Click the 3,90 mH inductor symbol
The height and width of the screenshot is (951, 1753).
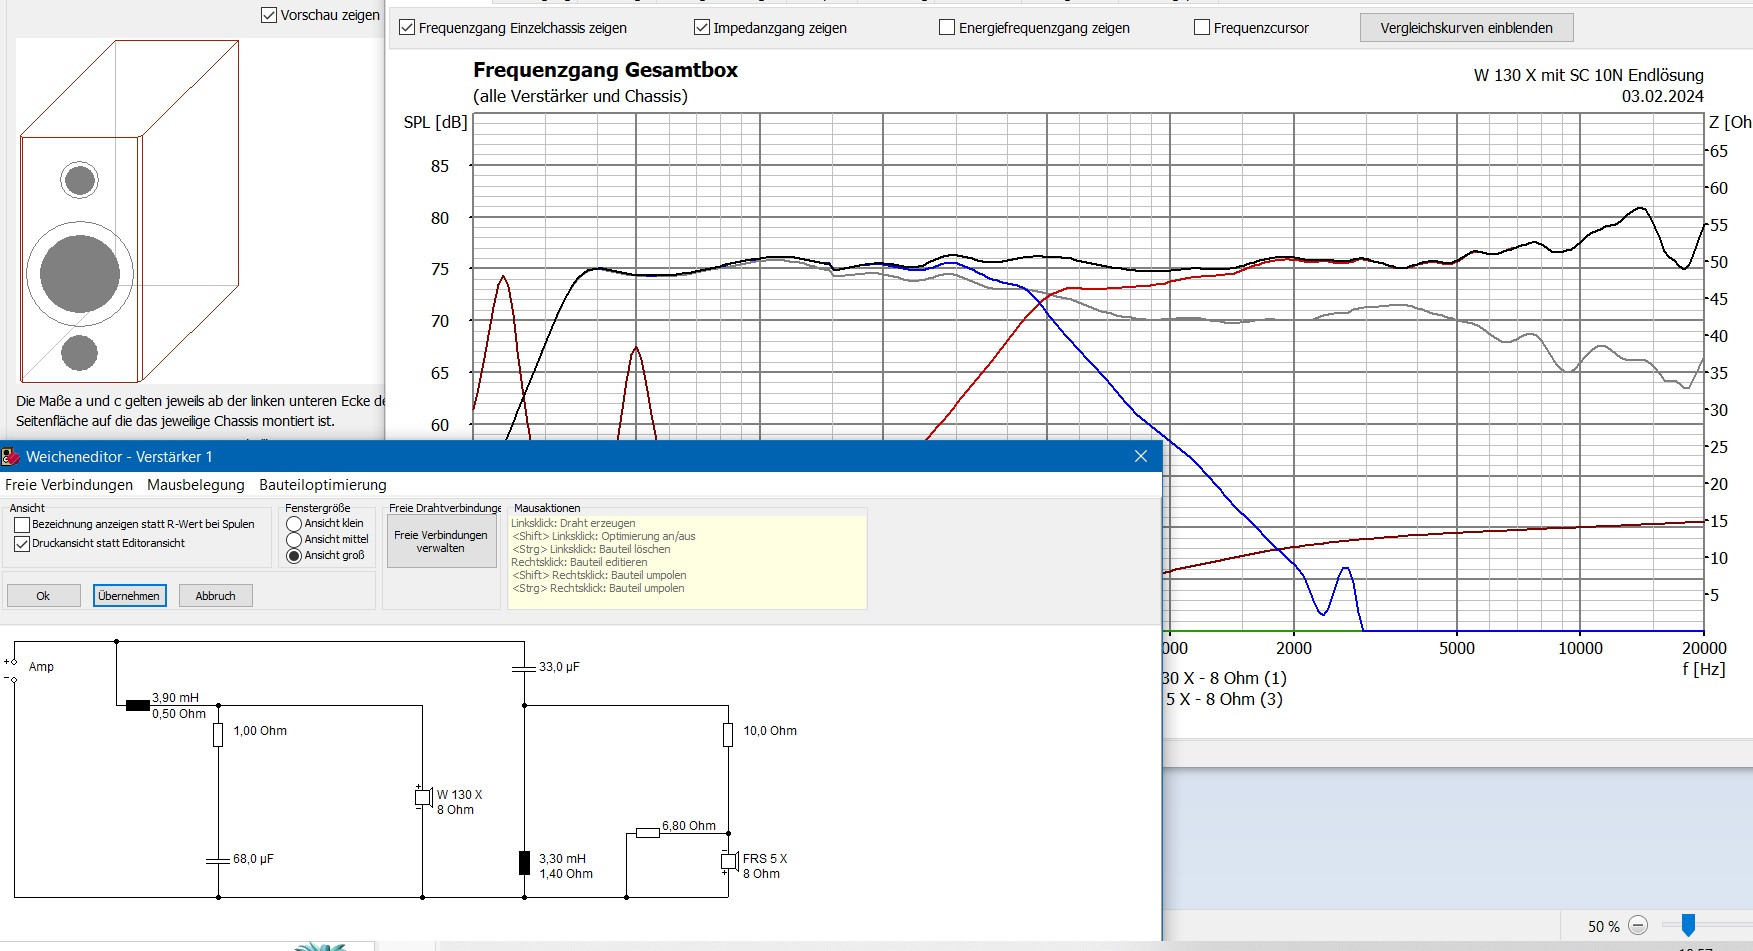click(138, 705)
